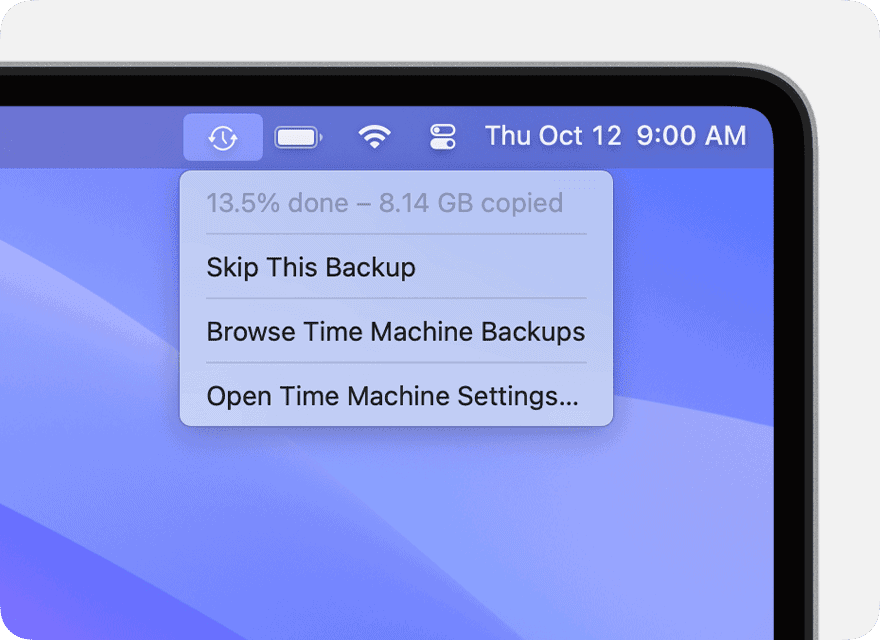This screenshot has width=880, height=640.
Task: Open the battery status icon
Action: click(x=299, y=138)
